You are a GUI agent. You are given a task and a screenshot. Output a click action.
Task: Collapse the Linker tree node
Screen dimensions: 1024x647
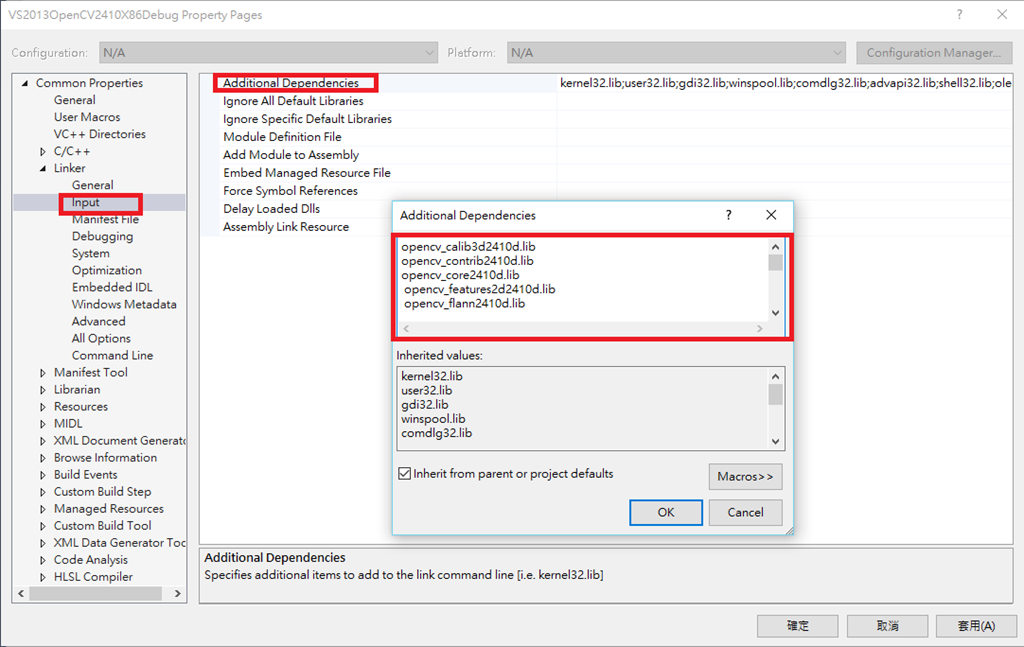pyautogui.click(x=43, y=168)
